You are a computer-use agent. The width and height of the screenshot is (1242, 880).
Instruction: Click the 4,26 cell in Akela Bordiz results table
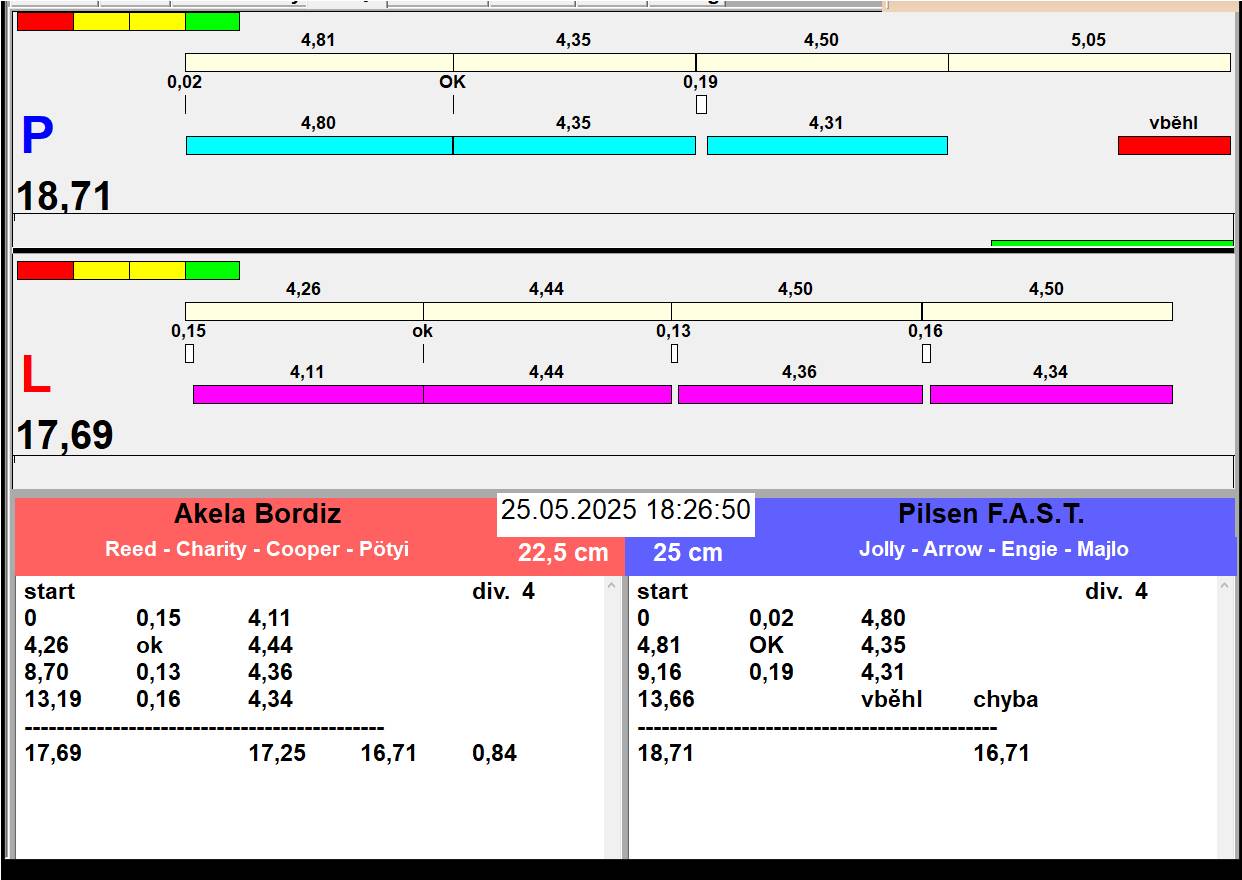[x=47, y=645]
